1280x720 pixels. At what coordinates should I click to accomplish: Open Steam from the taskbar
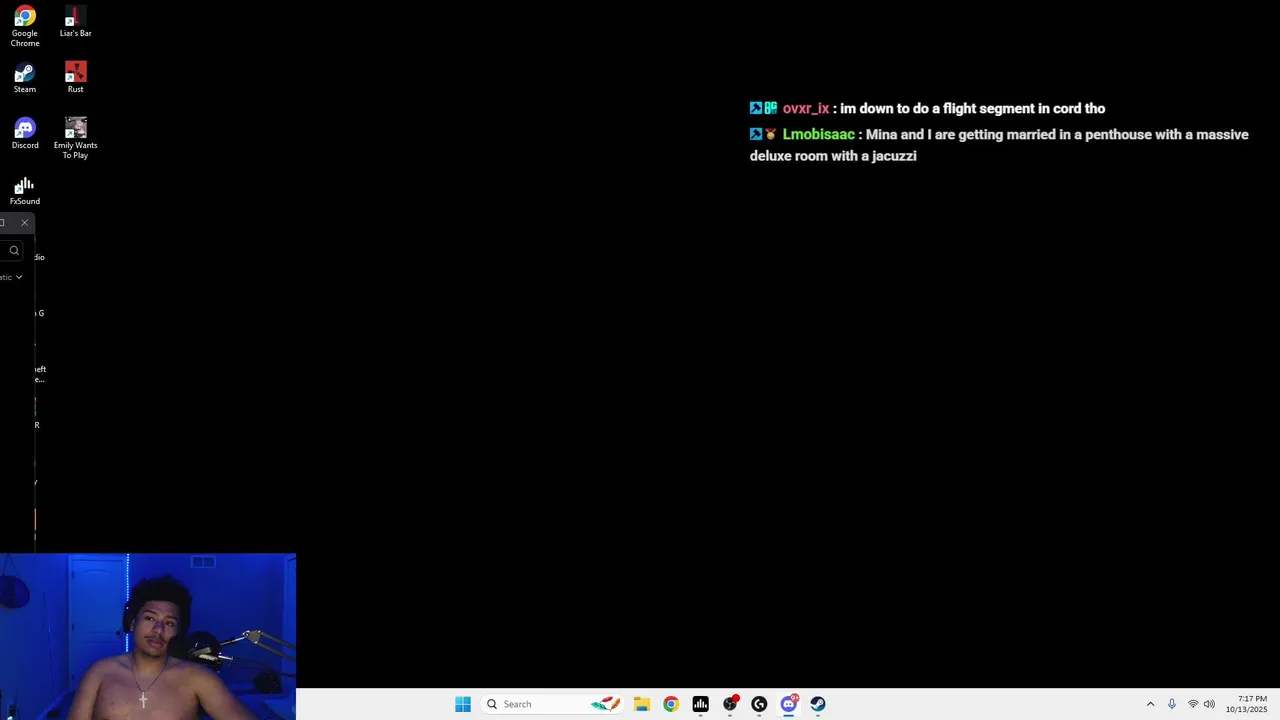pyautogui.click(x=818, y=704)
